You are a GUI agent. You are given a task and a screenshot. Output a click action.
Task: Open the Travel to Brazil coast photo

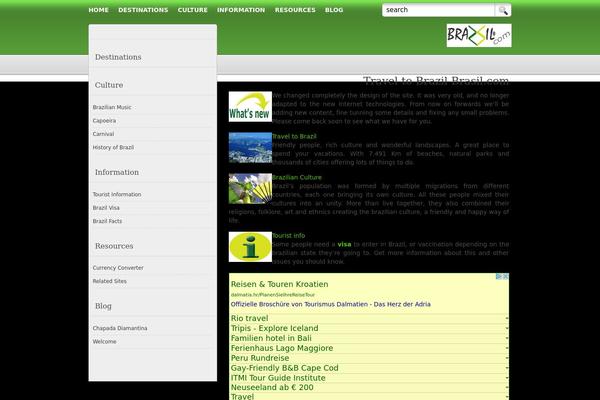[250, 148]
